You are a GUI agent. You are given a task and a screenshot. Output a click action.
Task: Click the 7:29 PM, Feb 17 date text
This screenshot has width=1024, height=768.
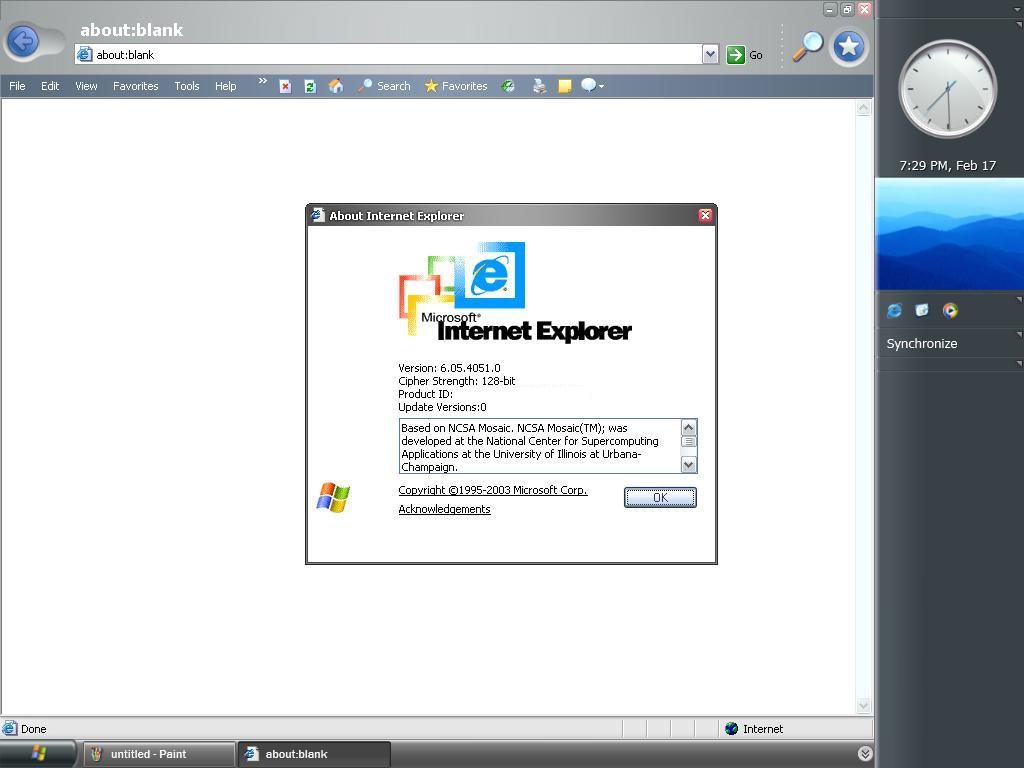948,166
